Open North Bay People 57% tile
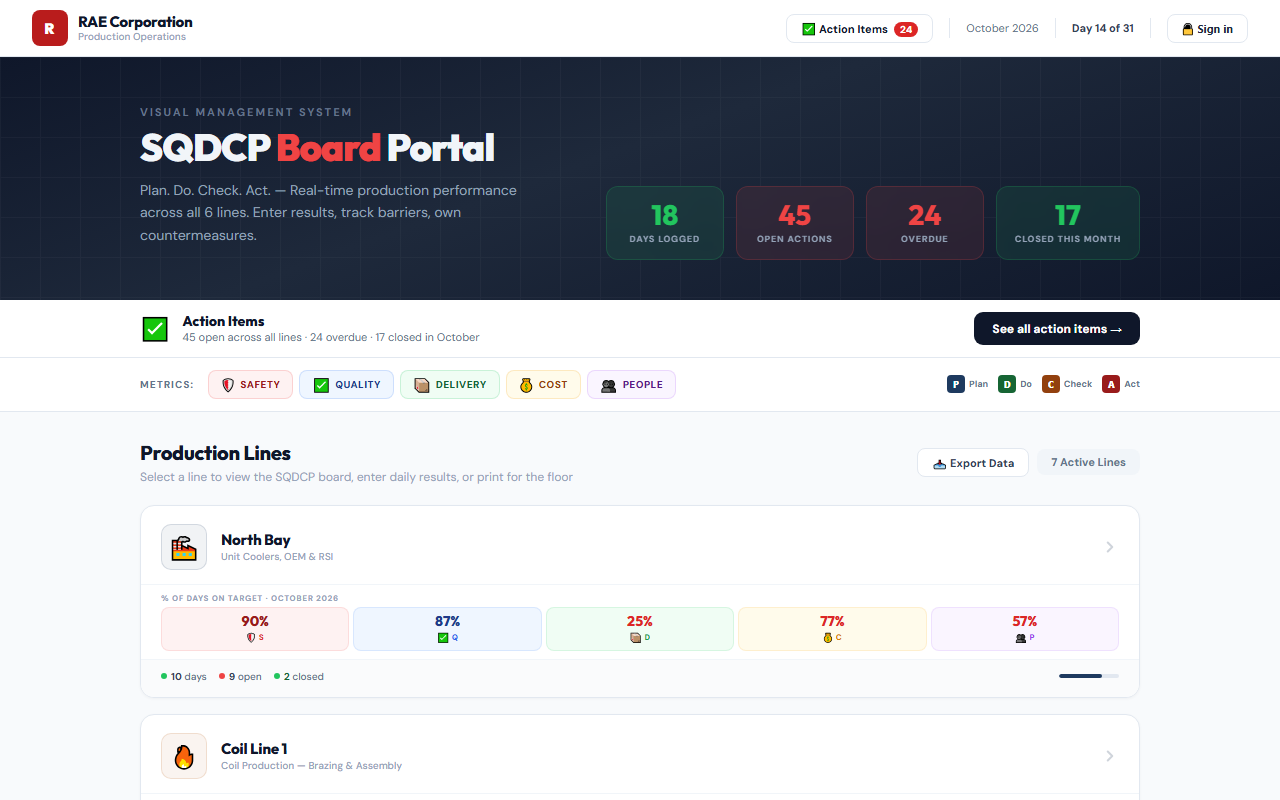The height and width of the screenshot is (800, 1280). [x=1025, y=629]
